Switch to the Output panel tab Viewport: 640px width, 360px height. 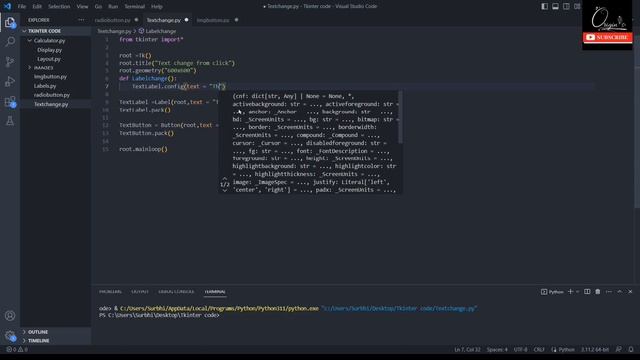[x=140, y=292]
